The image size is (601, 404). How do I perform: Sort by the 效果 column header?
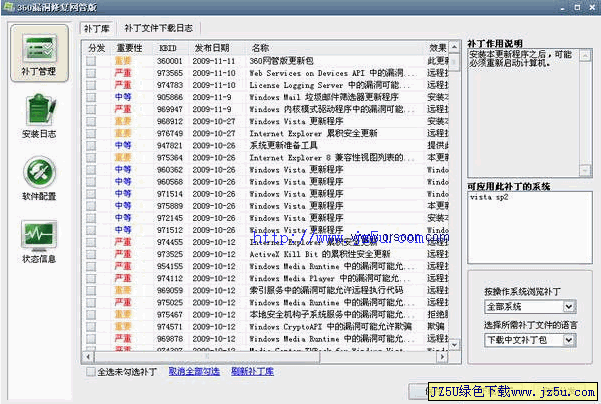click(437, 48)
